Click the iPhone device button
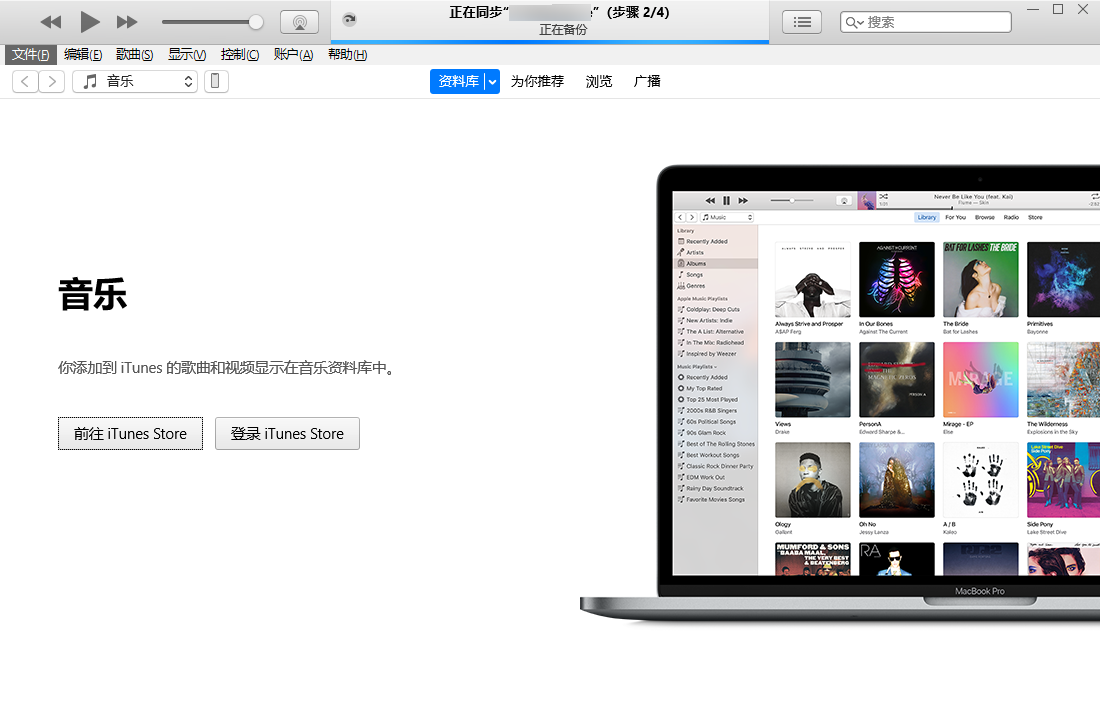 pos(216,81)
